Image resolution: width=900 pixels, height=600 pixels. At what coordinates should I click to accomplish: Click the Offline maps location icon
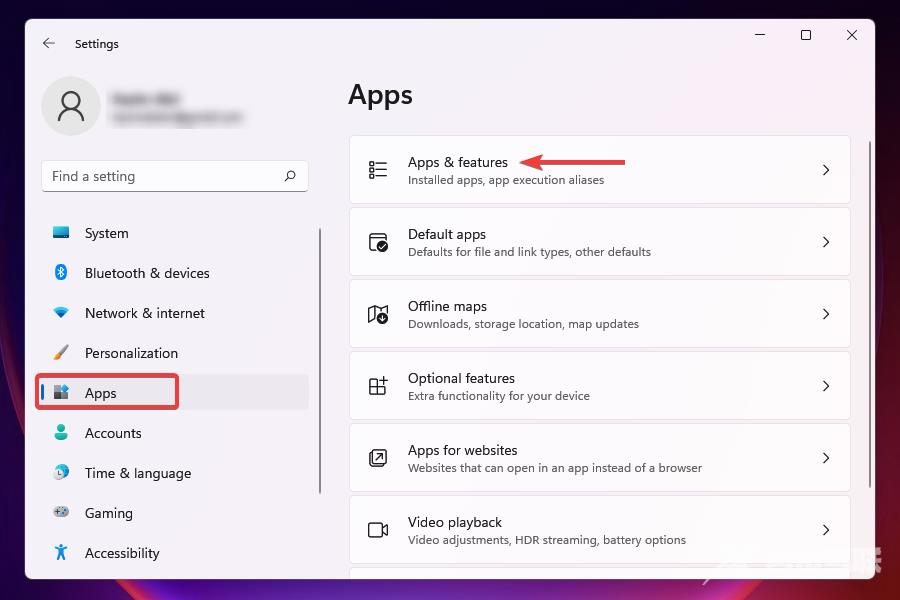(378, 313)
